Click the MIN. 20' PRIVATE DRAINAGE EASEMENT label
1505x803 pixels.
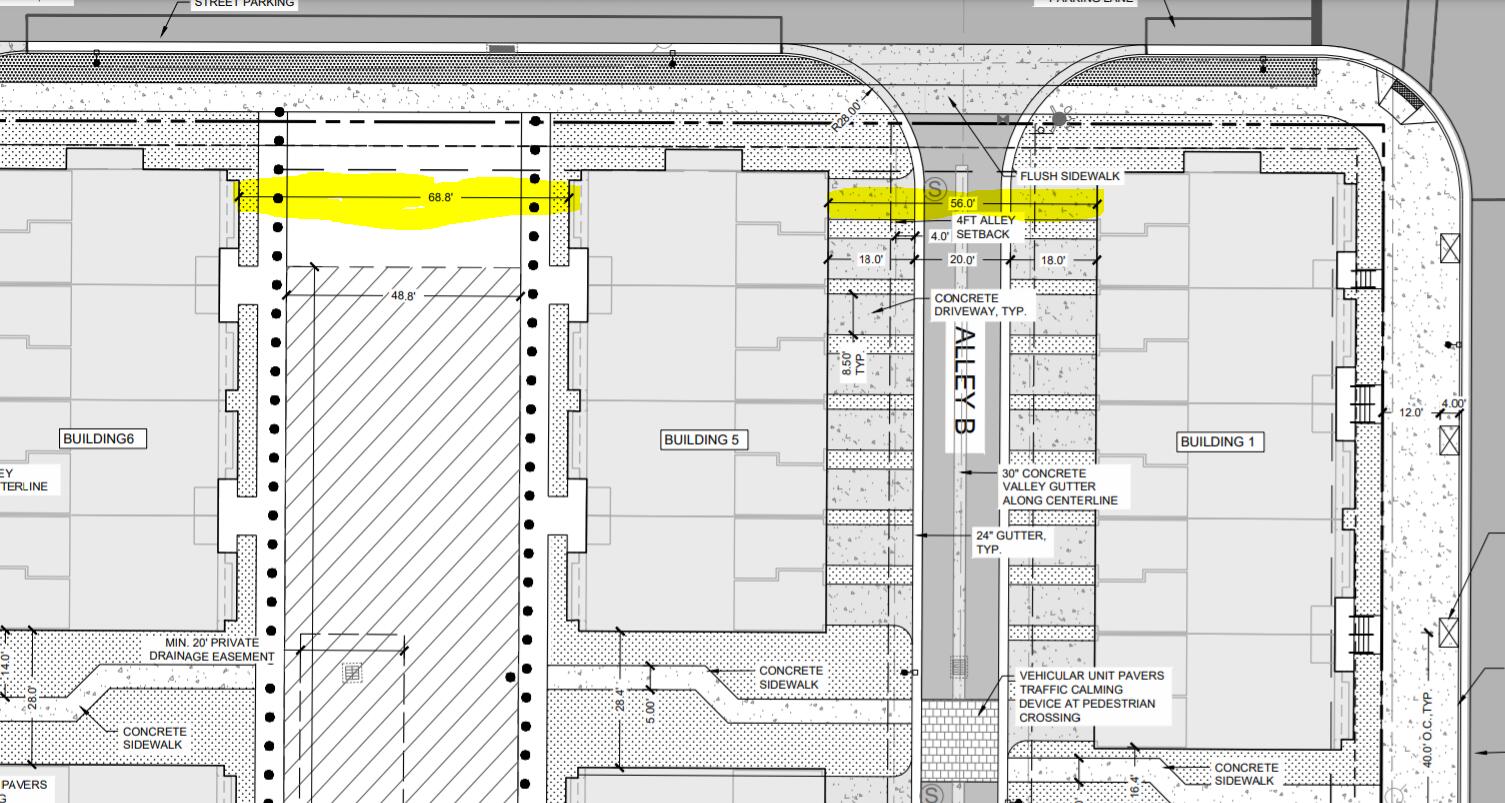point(211,649)
